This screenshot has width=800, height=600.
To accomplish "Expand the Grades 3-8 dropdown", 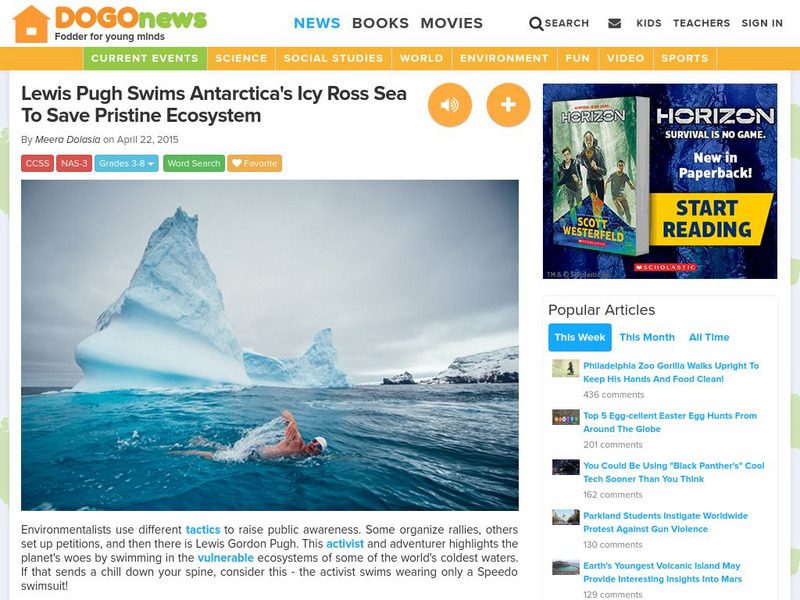I will coord(127,163).
